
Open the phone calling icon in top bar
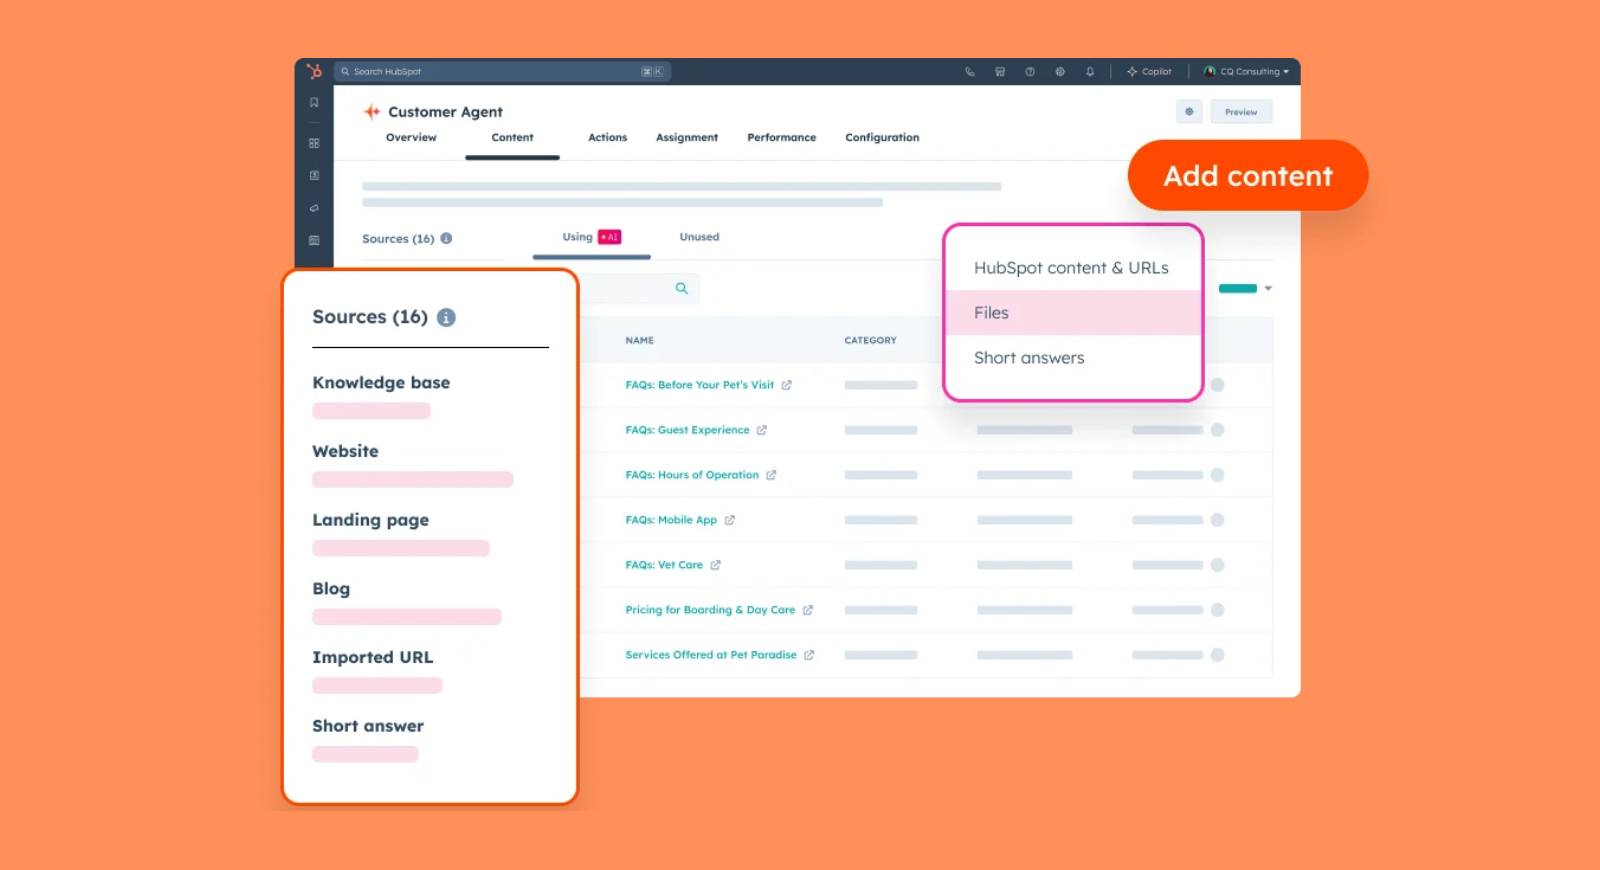970,72
